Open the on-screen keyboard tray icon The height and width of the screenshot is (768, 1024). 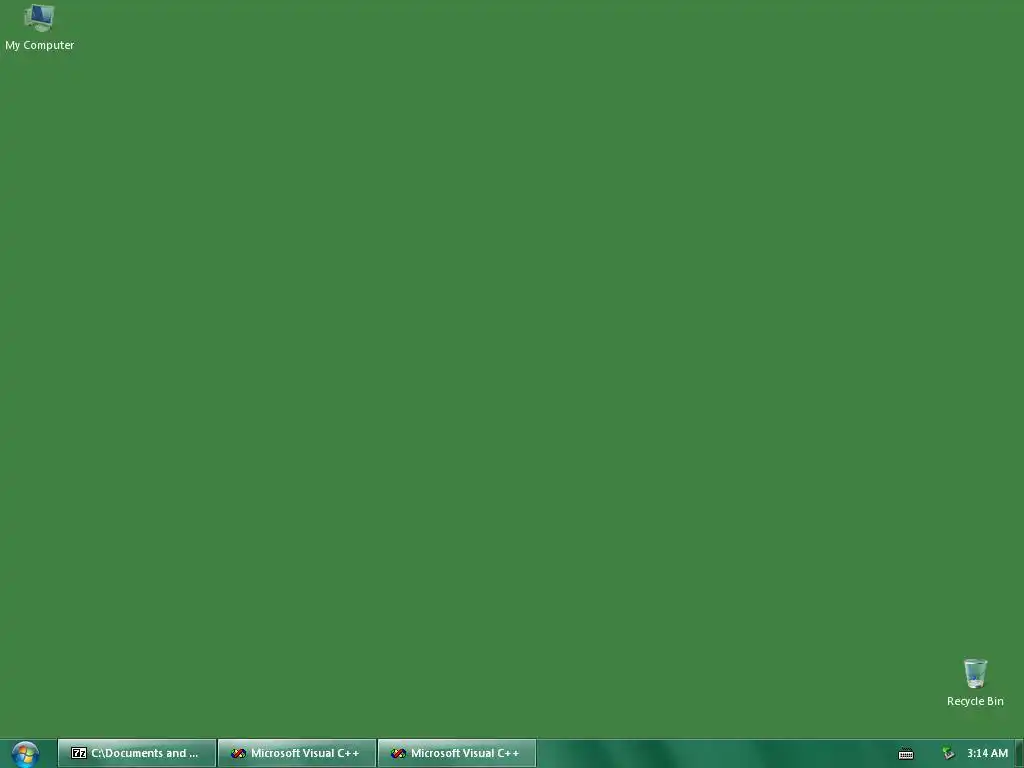906,754
